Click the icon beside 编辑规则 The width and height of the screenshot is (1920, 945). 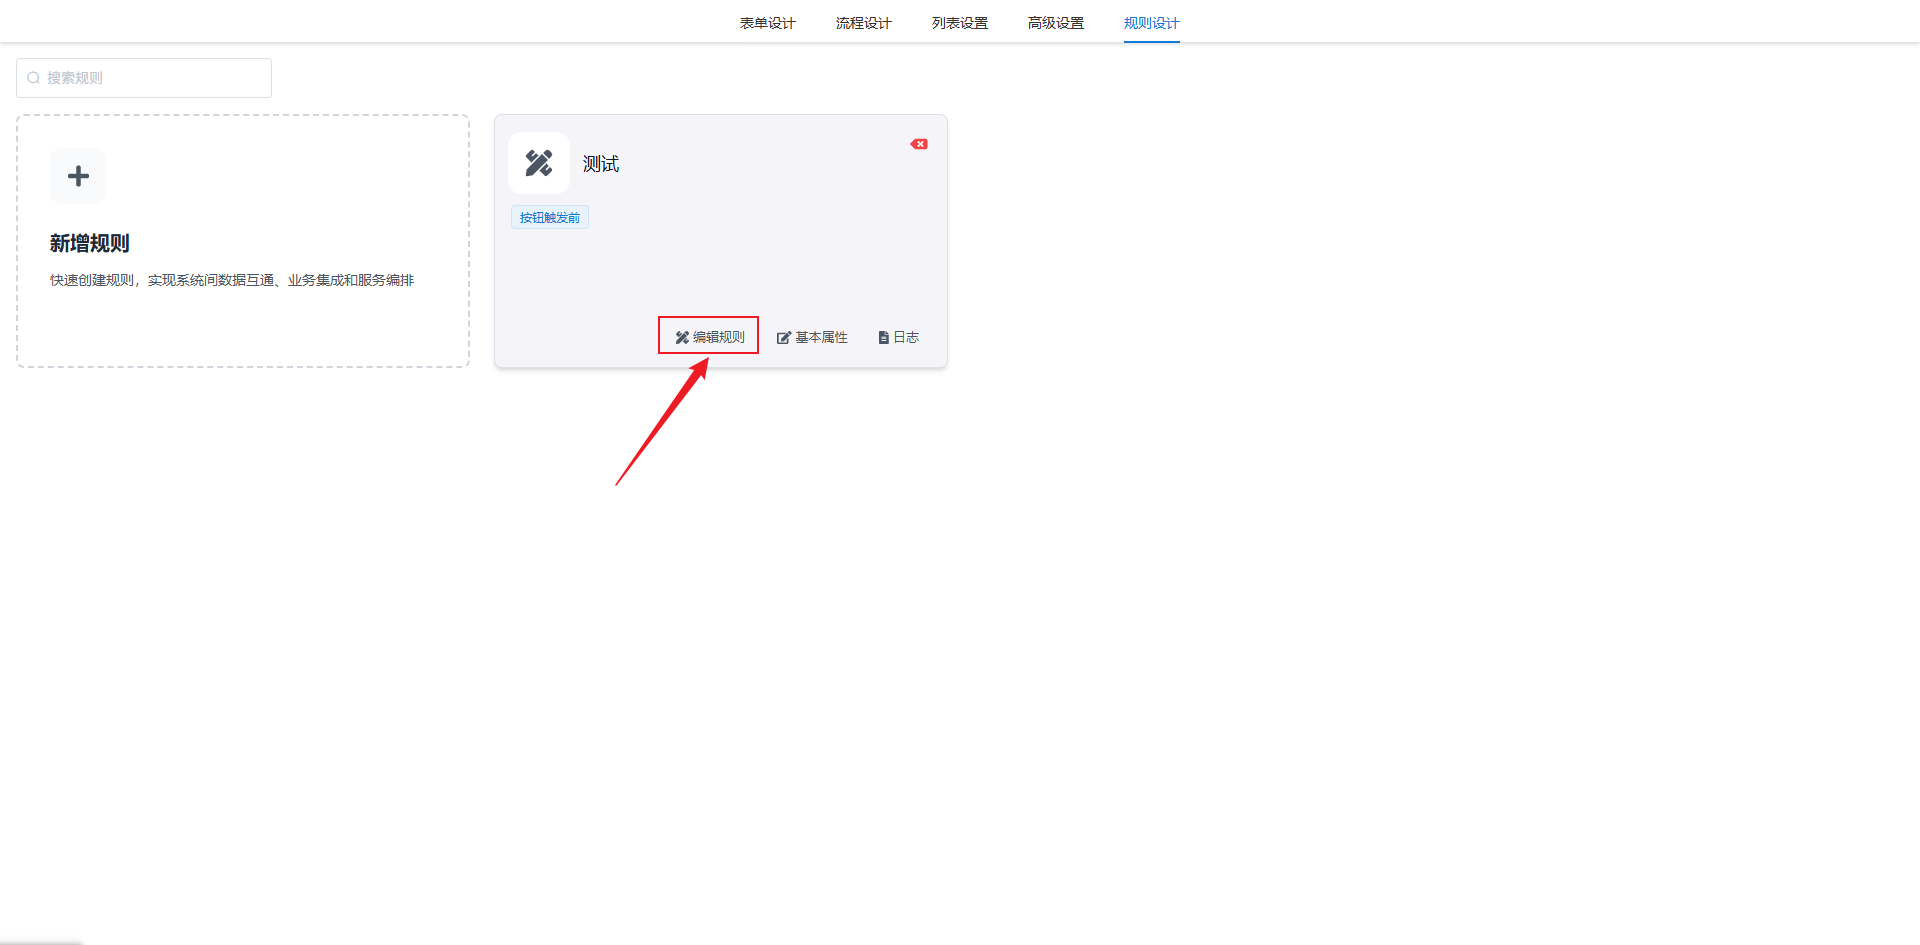pyautogui.click(x=682, y=338)
